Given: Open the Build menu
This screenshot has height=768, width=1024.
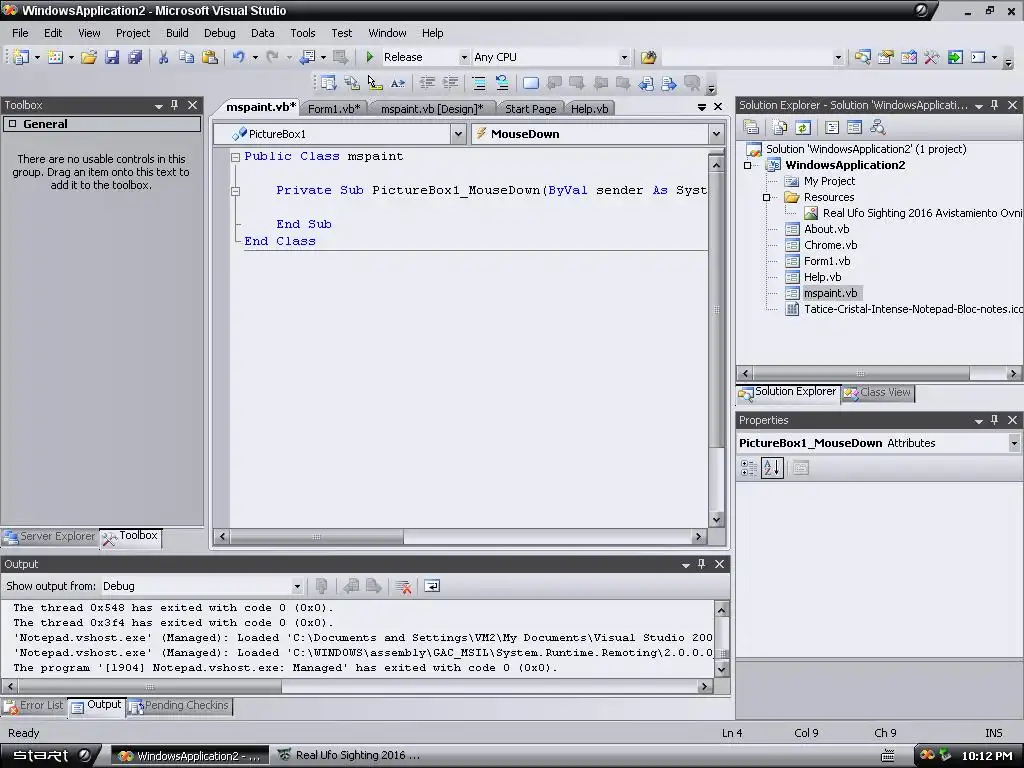Looking at the screenshot, I should [x=177, y=33].
